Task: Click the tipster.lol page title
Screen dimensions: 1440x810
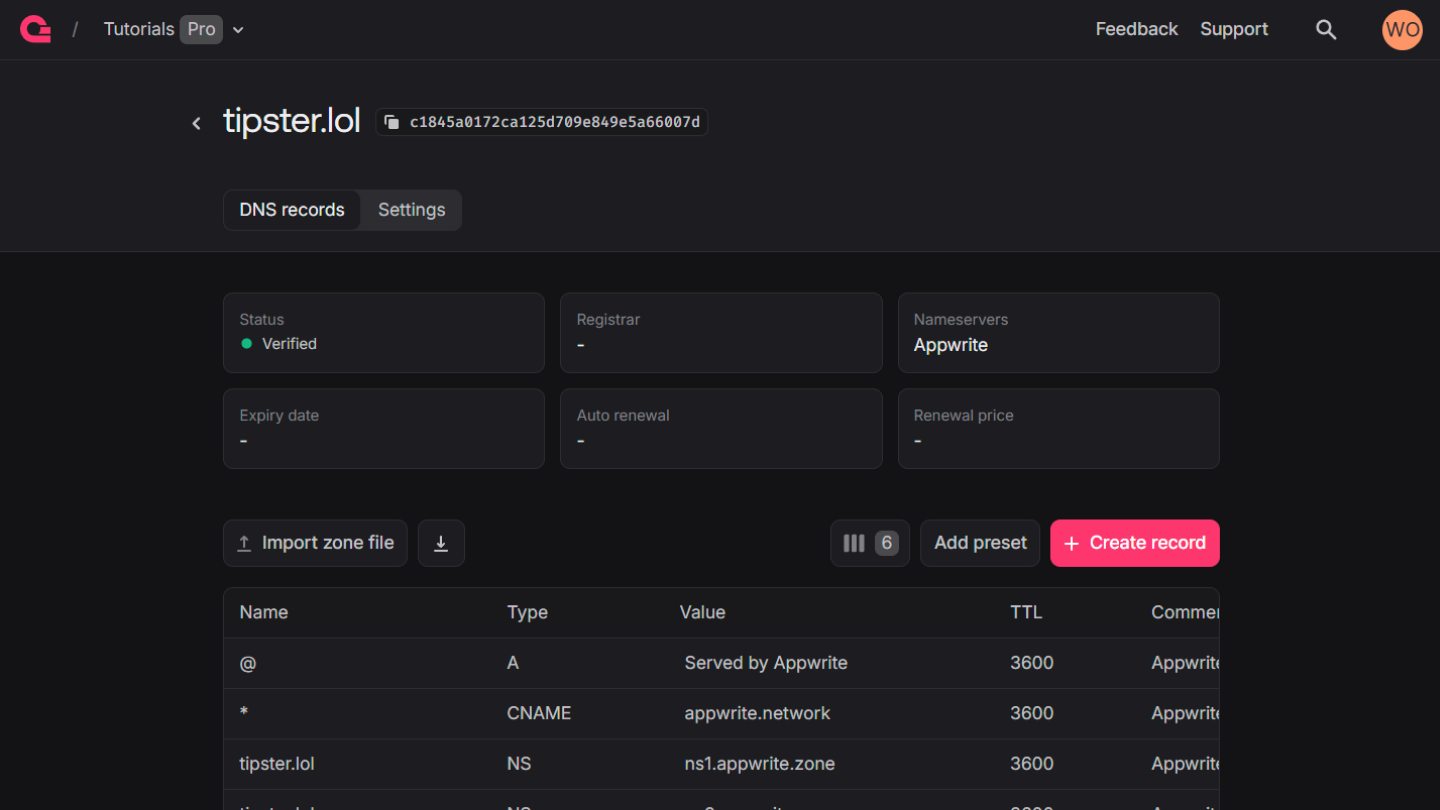Action: click(291, 121)
